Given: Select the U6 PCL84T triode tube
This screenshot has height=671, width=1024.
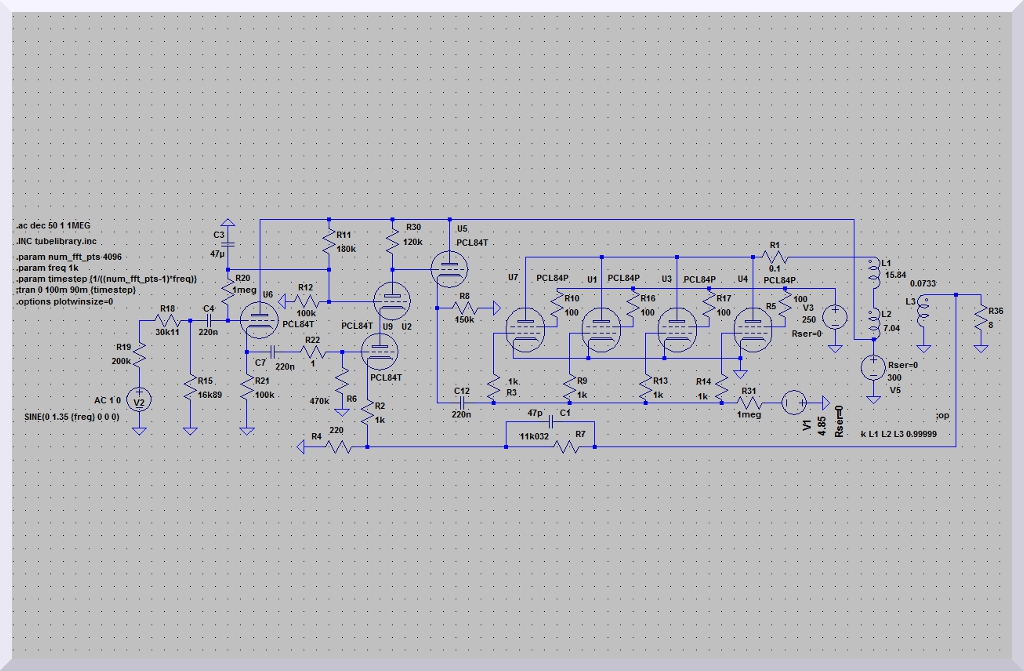Looking at the screenshot, I should [260, 318].
